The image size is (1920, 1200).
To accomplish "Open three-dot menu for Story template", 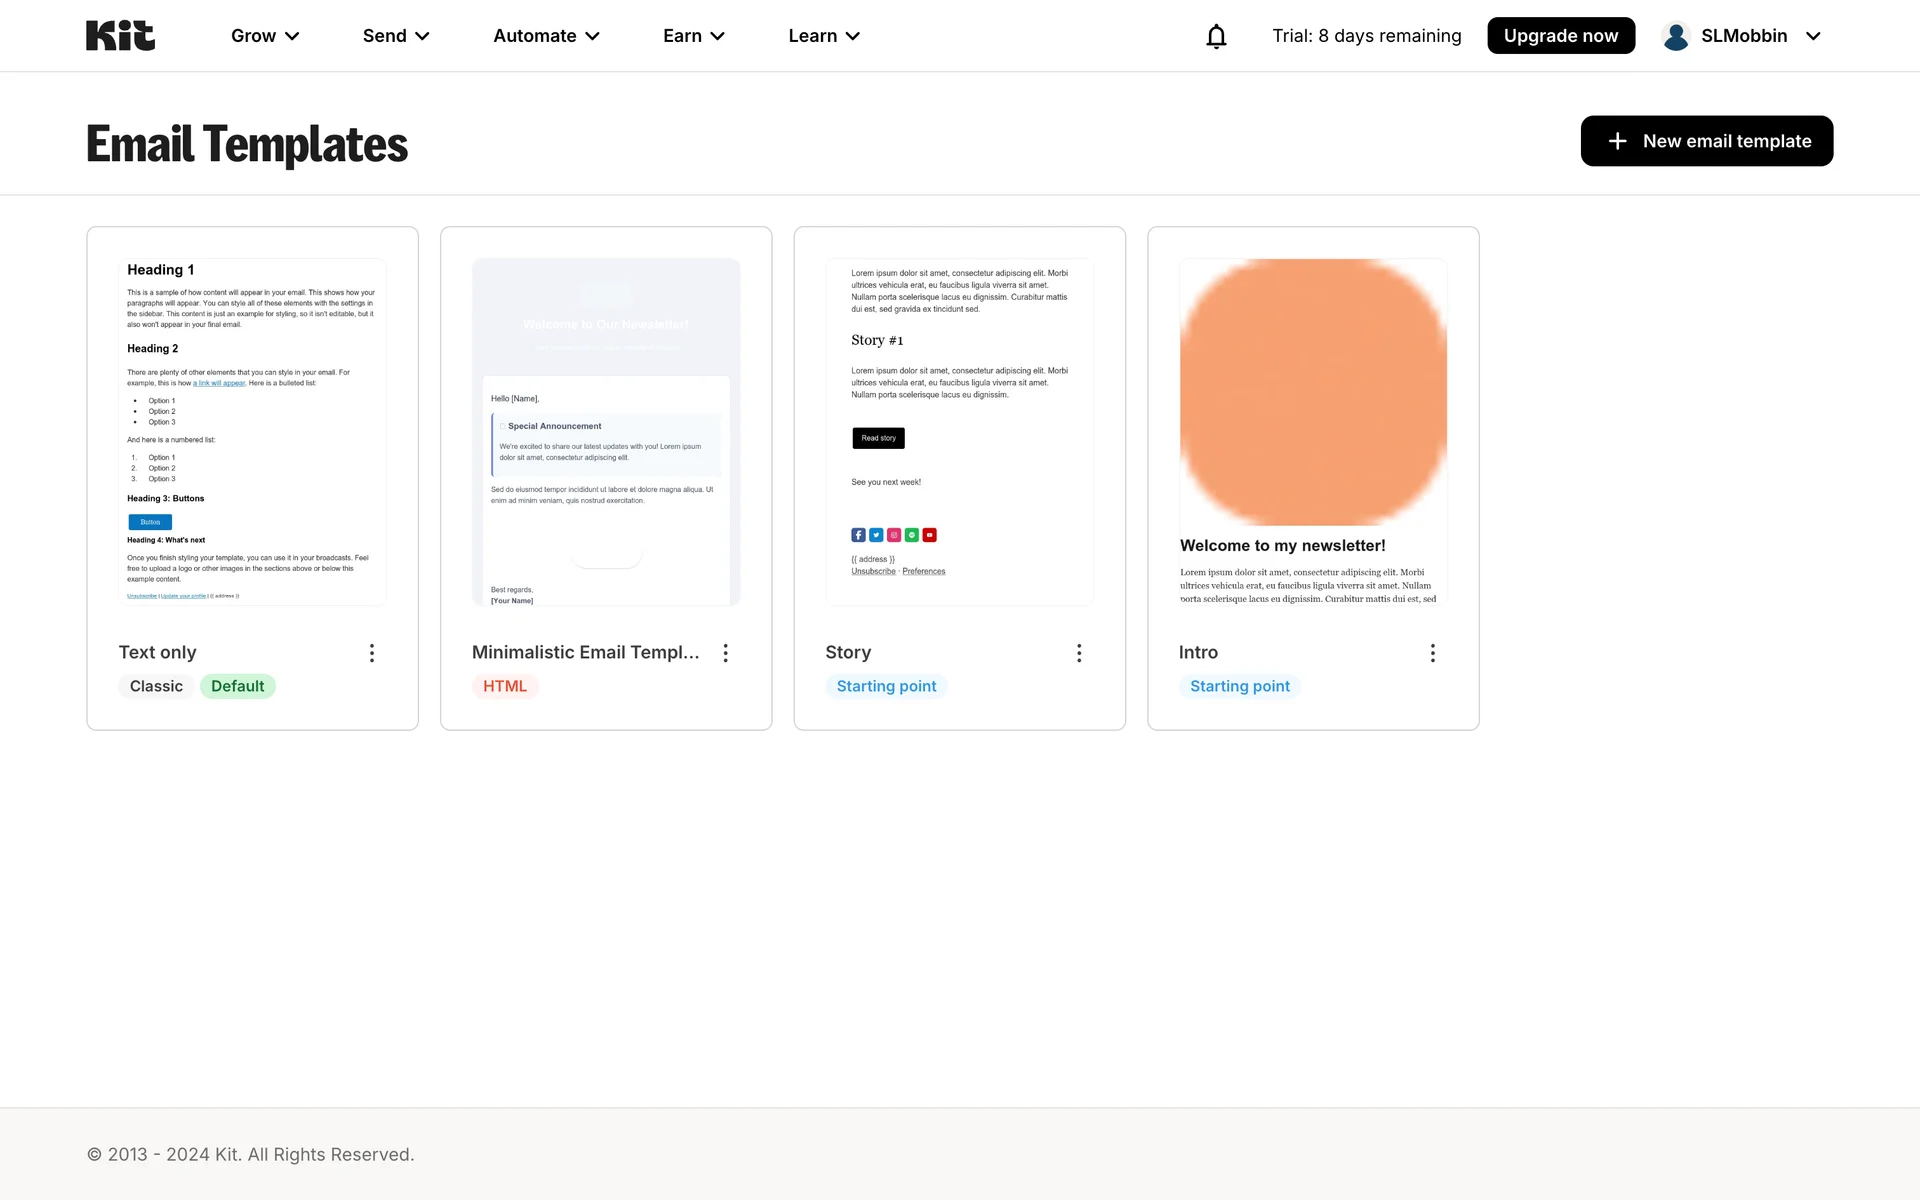I will (x=1079, y=653).
